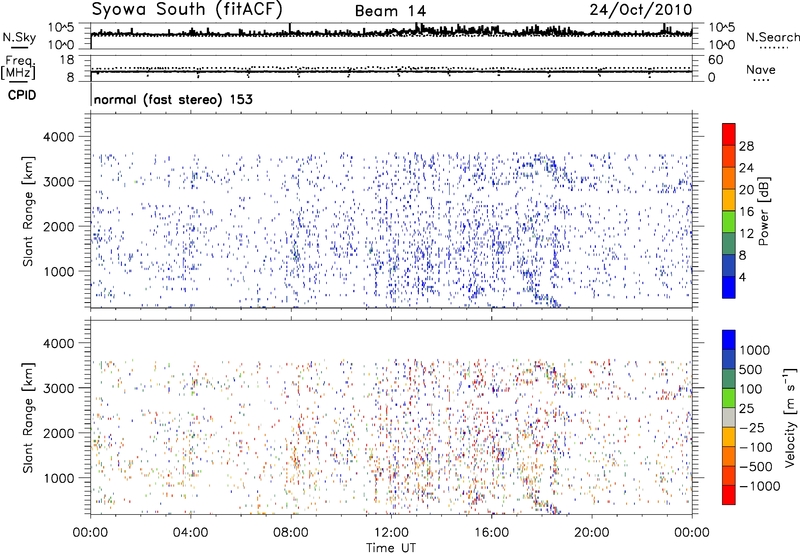Click the '-1000' label on the velocity colorbar
Image resolution: width=800 pixels, height=554 pixels.
coord(760,486)
